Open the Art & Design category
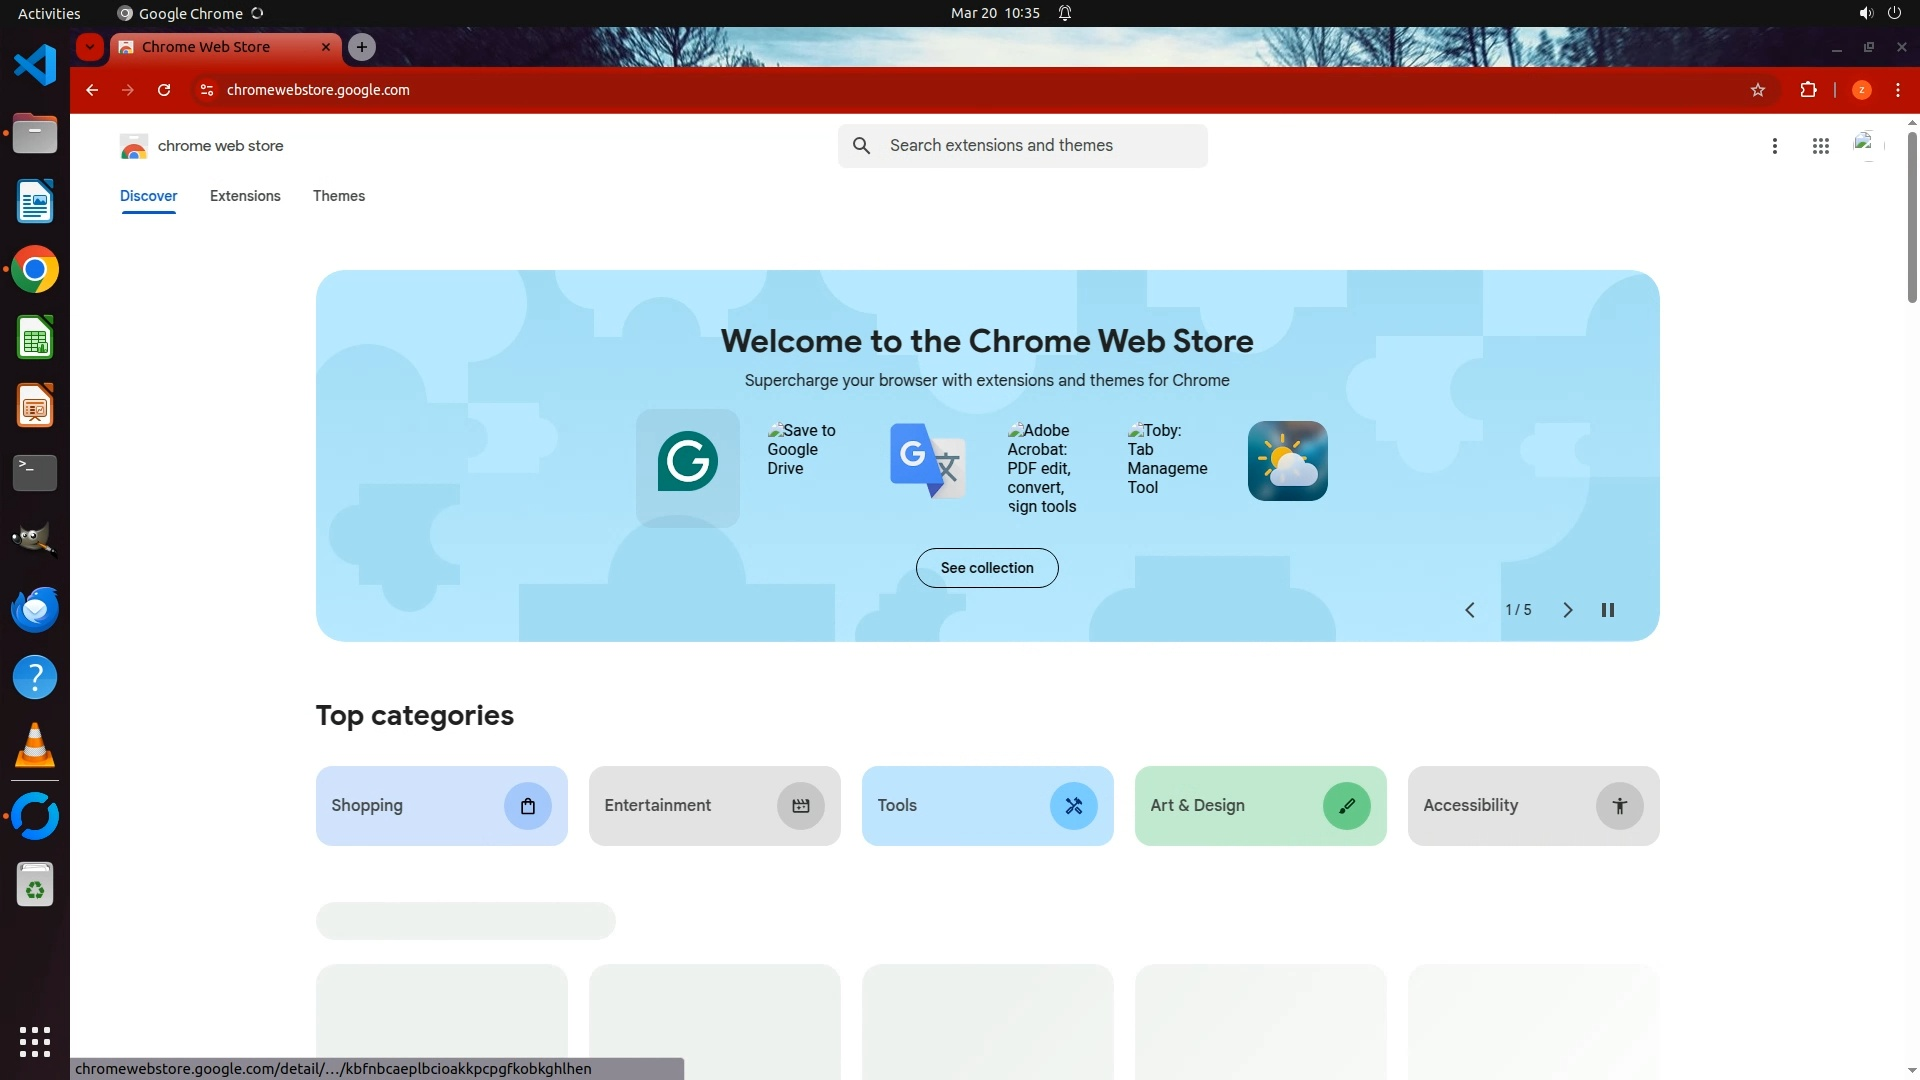The width and height of the screenshot is (1920, 1080). pos(1259,806)
